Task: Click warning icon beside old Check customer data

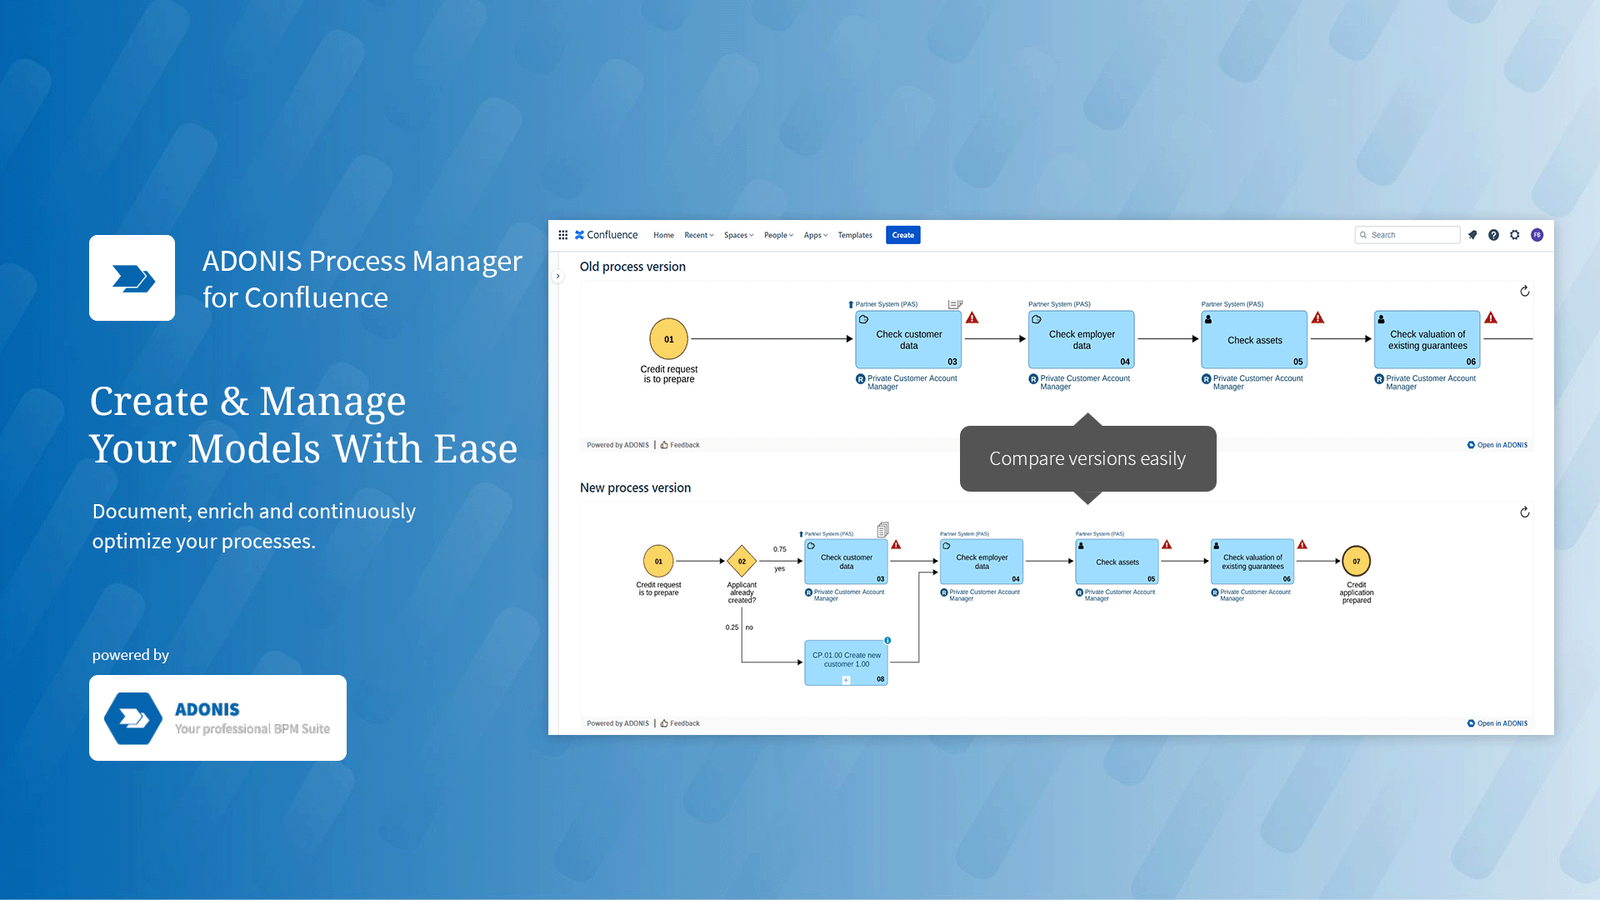Action: [x=972, y=318]
